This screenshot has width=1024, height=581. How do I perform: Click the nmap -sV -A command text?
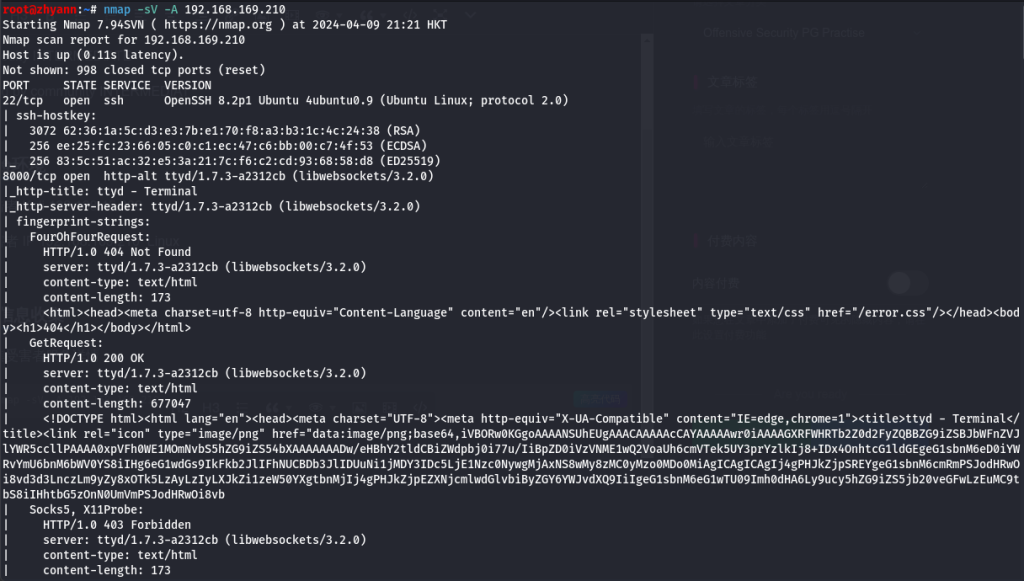(139, 10)
